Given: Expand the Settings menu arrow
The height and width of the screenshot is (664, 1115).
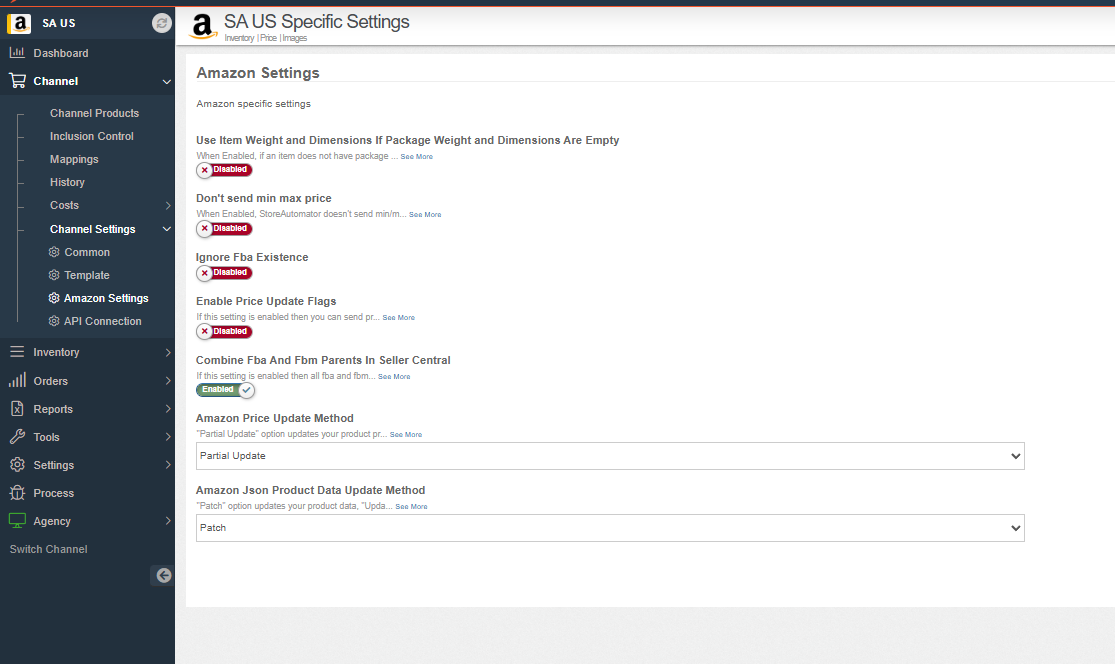Looking at the screenshot, I should click(168, 465).
